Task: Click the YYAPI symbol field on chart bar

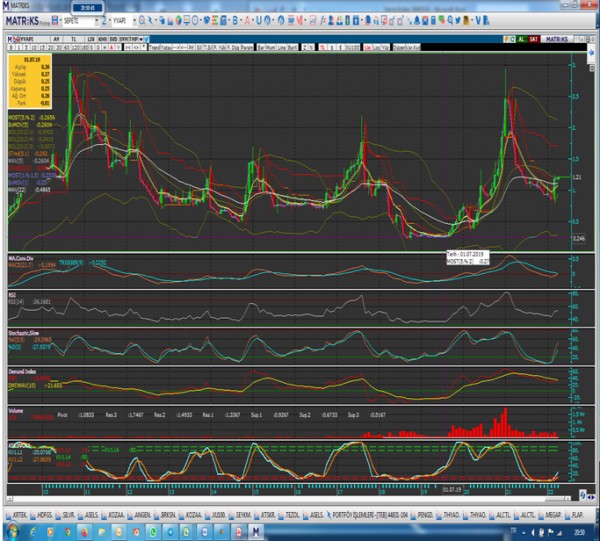Action: tap(31, 39)
